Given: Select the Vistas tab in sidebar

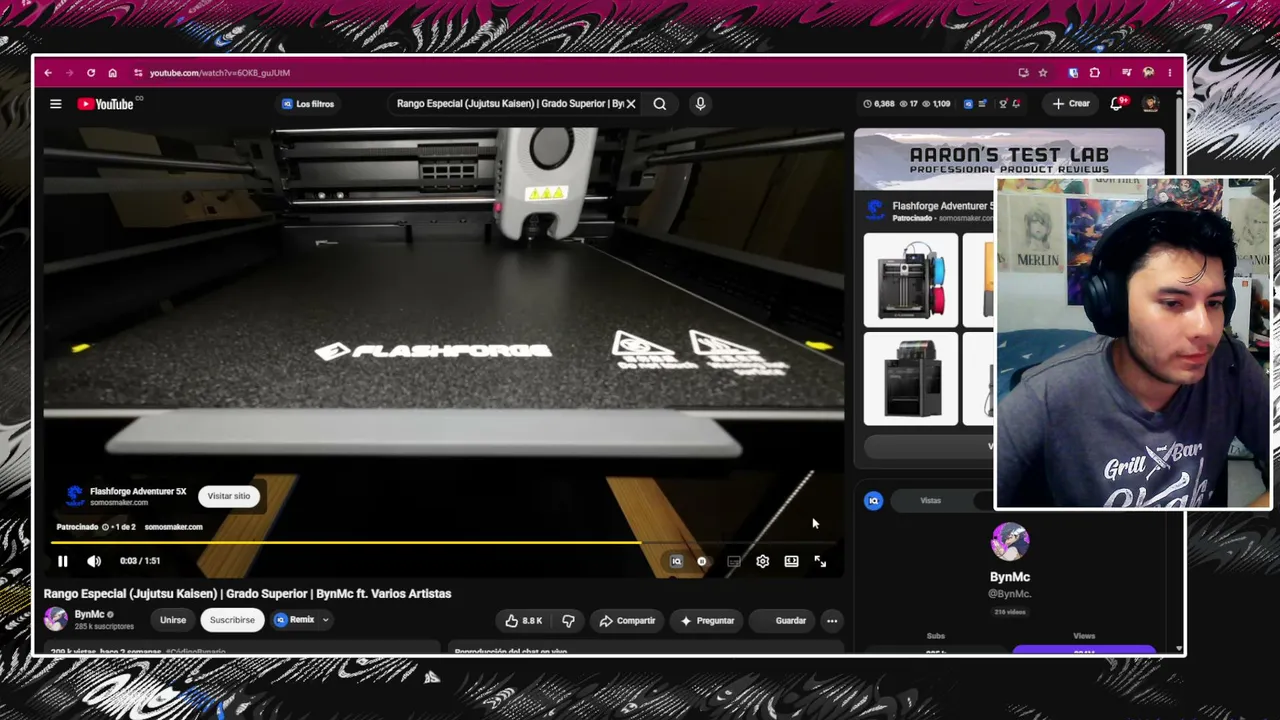Looking at the screenshot, I should pyautogui.click(x=931, y=501).
